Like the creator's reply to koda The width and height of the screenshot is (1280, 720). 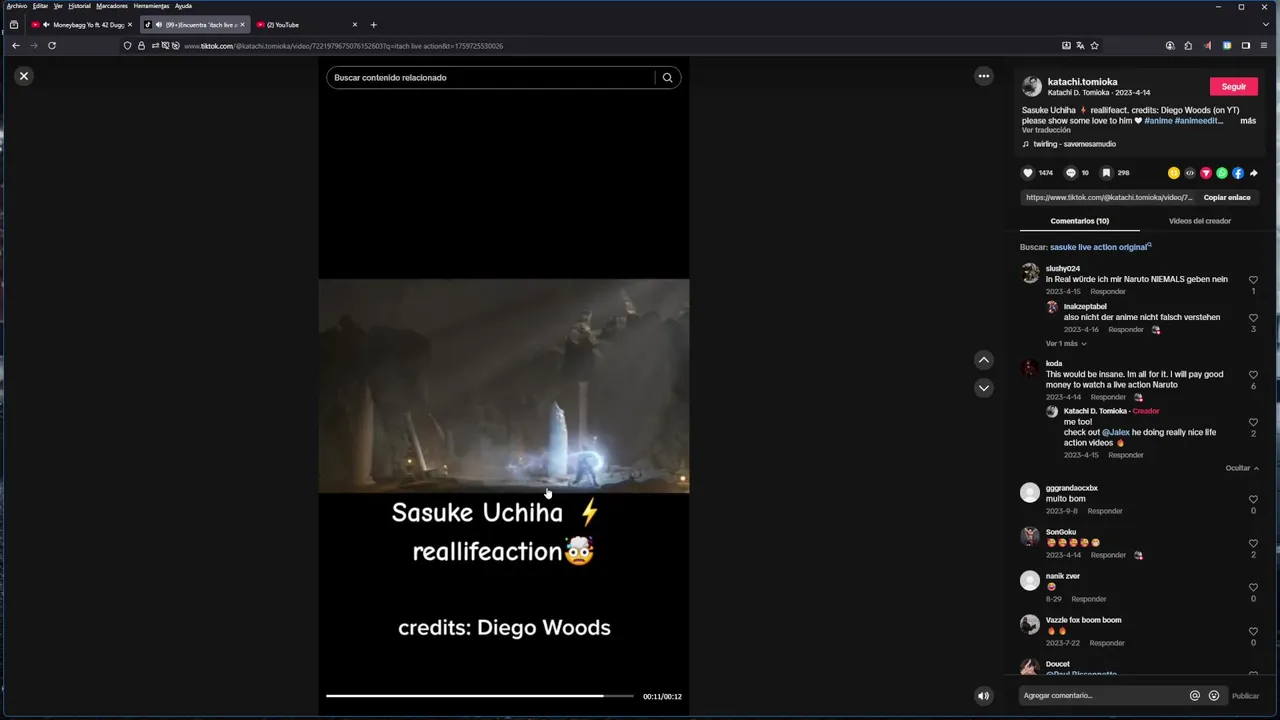pos(1253,422)
